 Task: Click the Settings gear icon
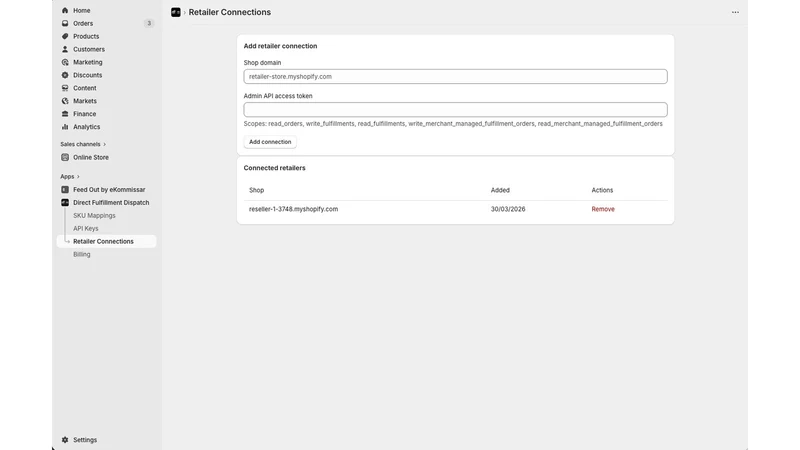(65, 440)
